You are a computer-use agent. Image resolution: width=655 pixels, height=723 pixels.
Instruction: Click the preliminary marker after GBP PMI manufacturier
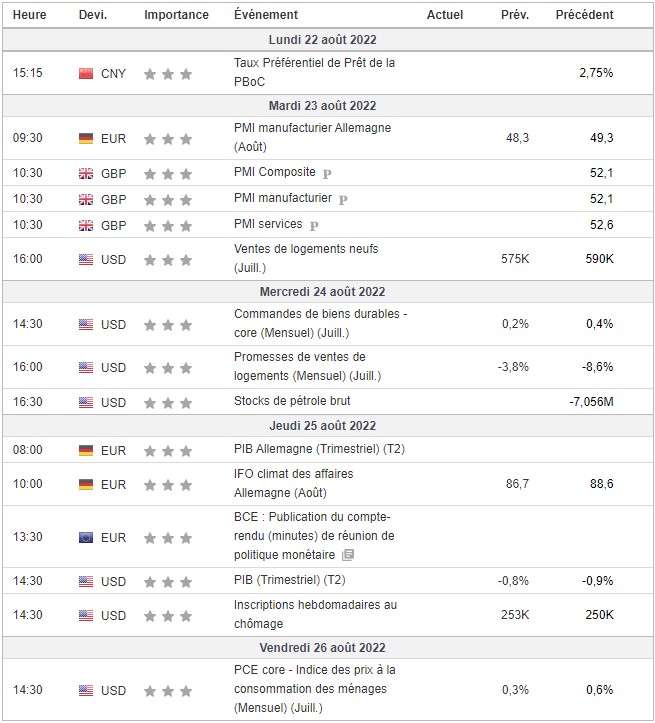point(343,199)
